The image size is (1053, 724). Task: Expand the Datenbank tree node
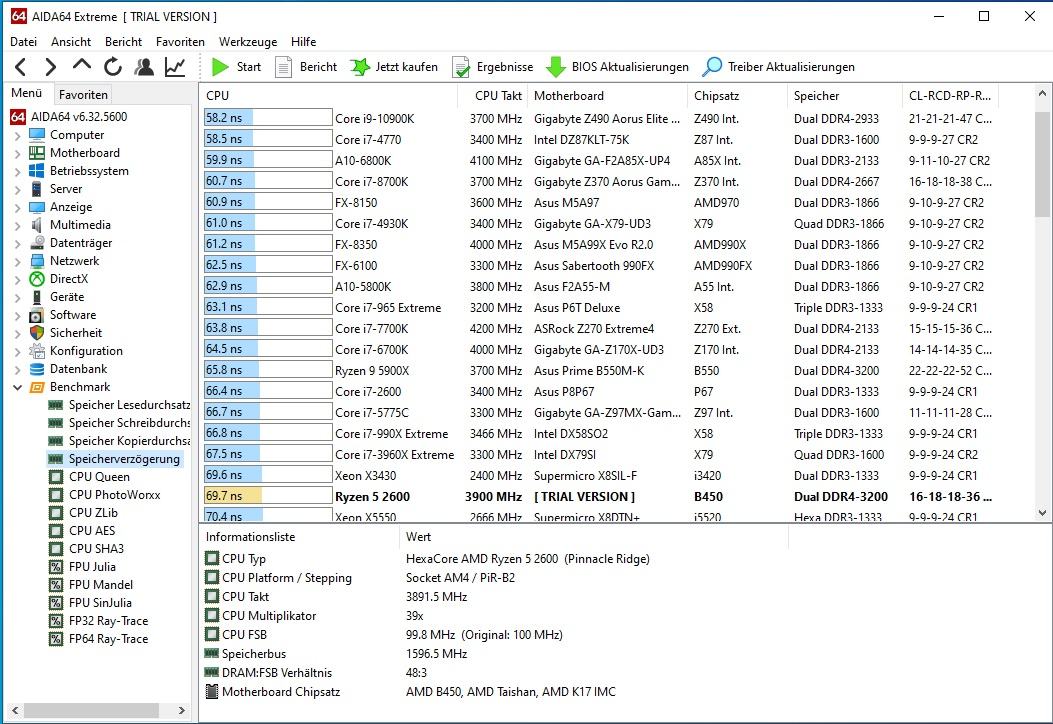[x=17, y=369]
